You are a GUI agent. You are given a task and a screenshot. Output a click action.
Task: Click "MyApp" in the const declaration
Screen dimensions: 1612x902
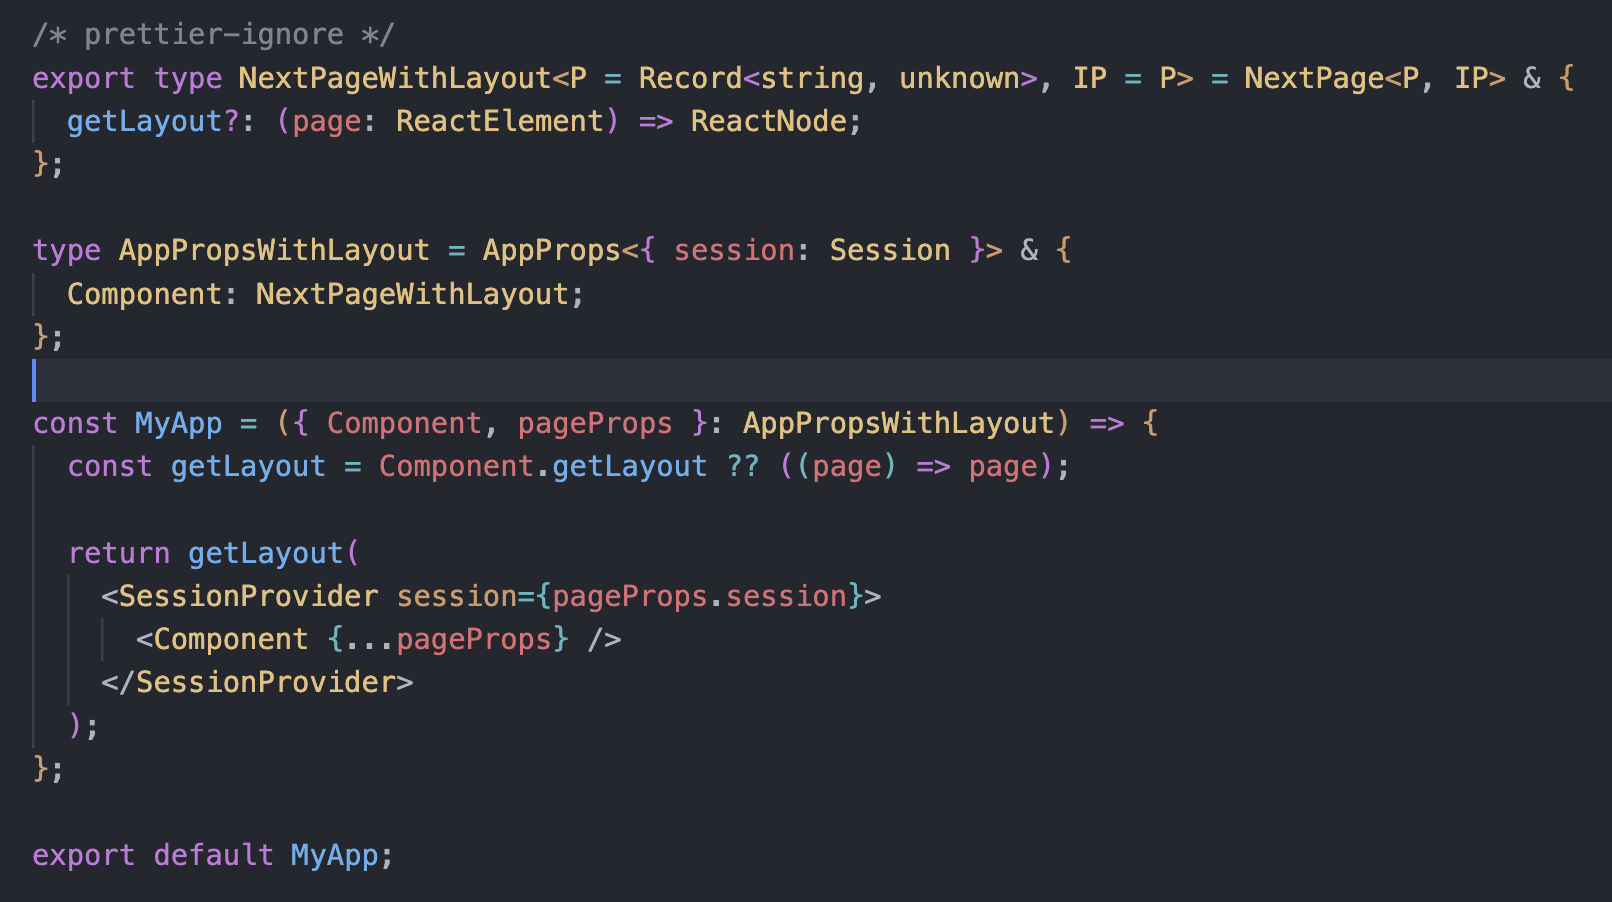coord(178,423)
